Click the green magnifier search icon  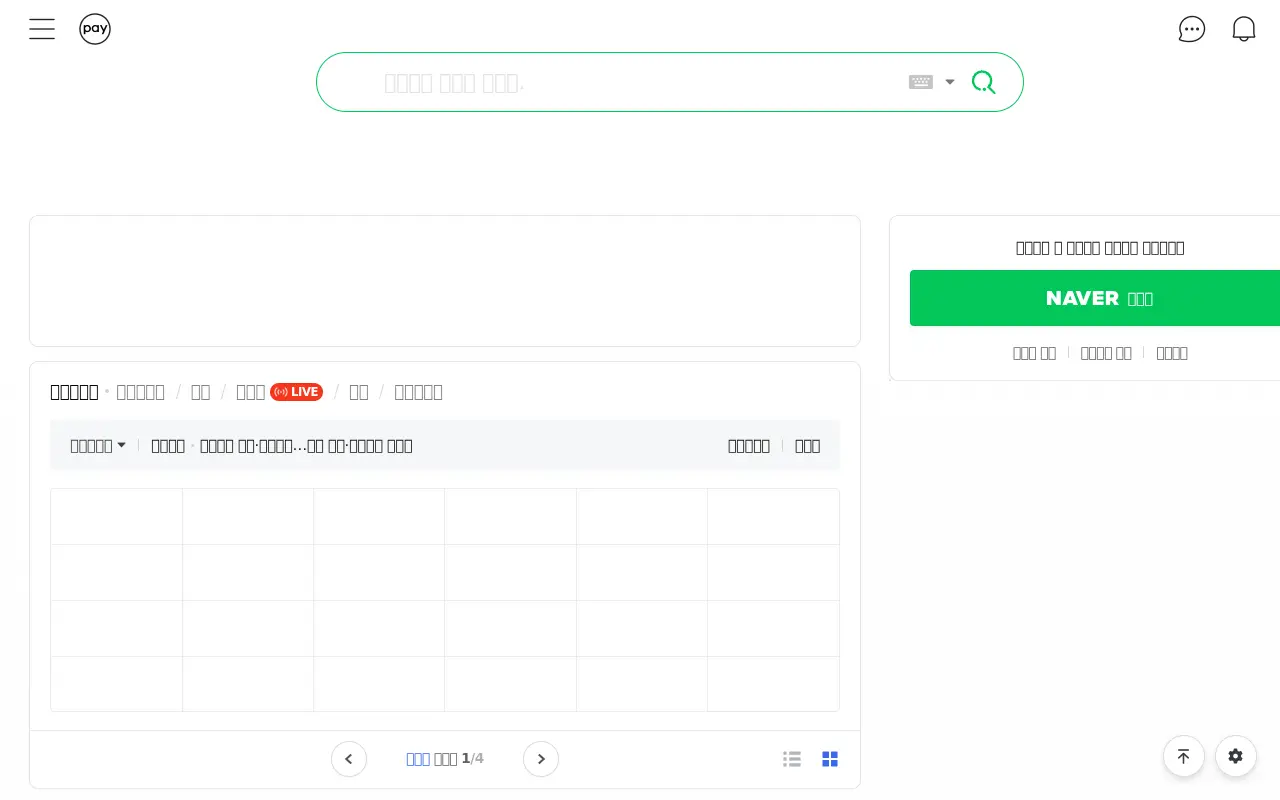coord(984,82)
